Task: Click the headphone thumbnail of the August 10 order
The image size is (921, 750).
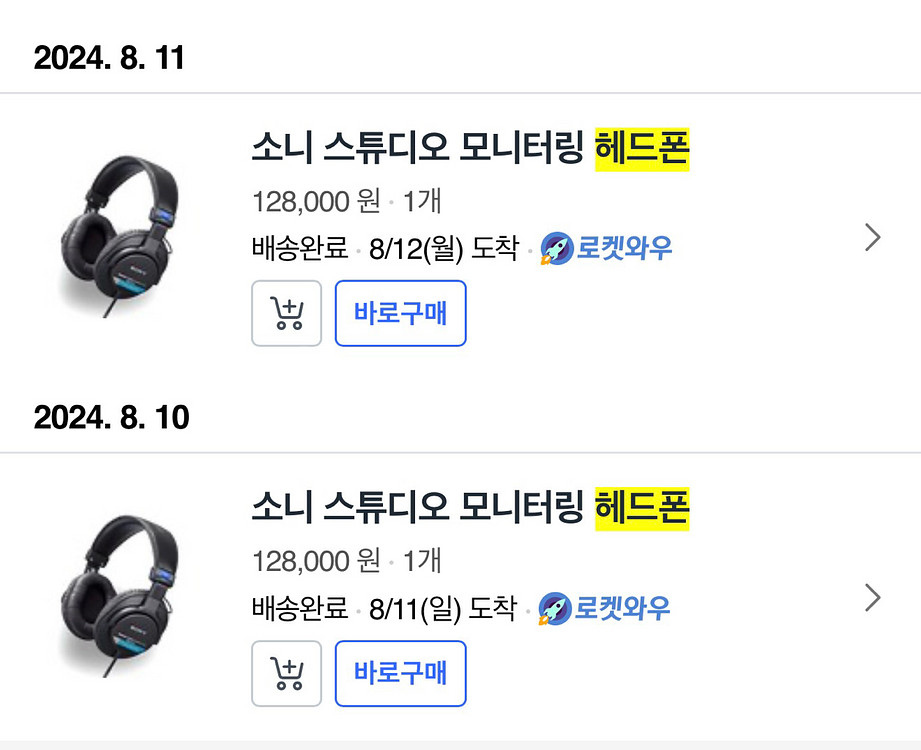Action: click(120, 590)
